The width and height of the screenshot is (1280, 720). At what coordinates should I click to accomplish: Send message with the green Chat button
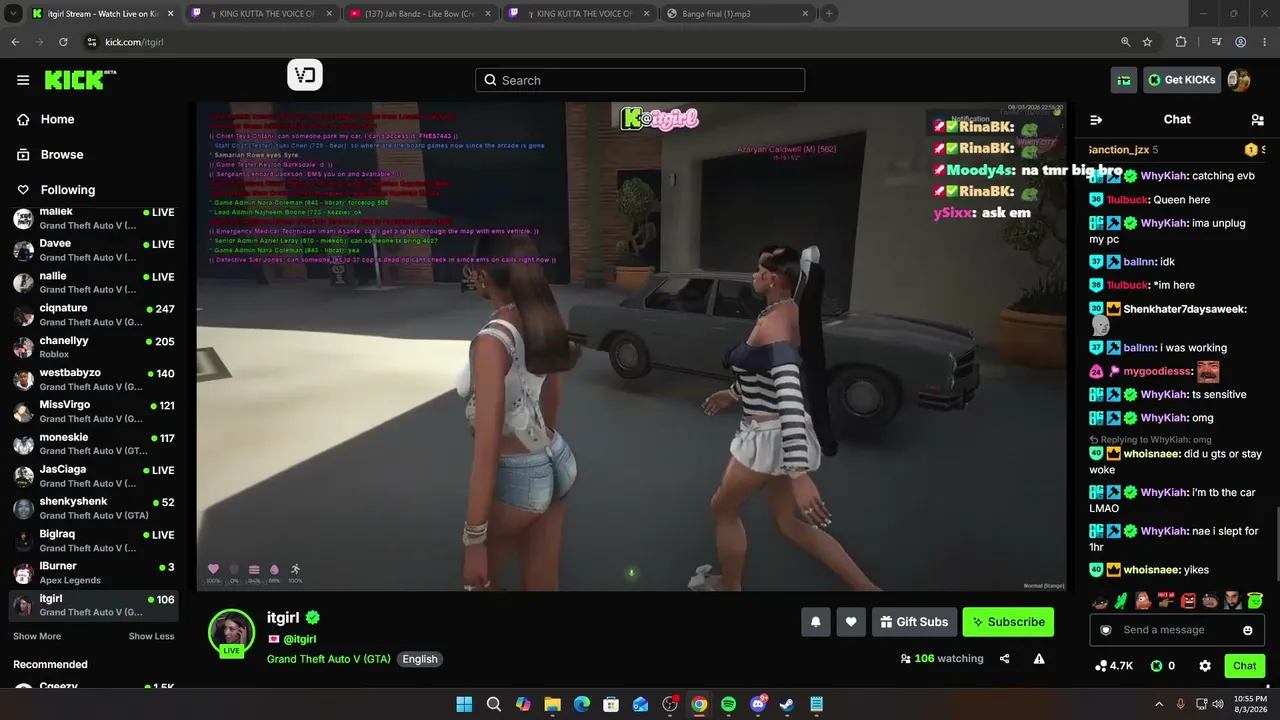pyautogui.click(x=1244, y=665)
